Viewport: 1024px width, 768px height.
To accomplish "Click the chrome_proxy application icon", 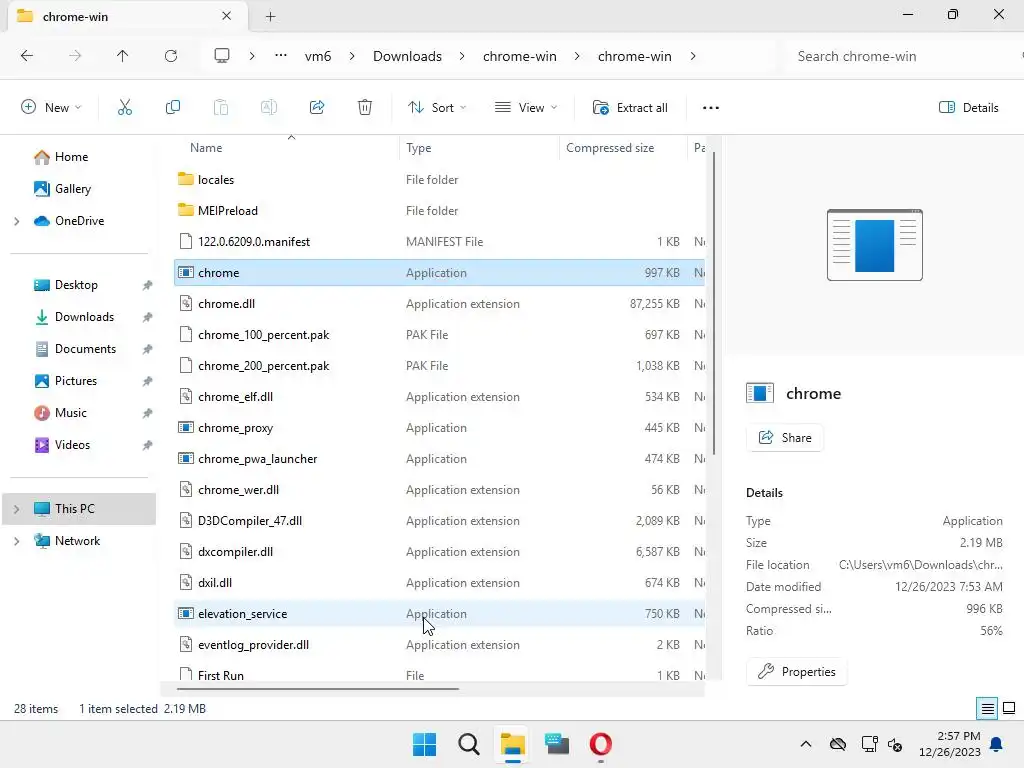I will 186,428.
